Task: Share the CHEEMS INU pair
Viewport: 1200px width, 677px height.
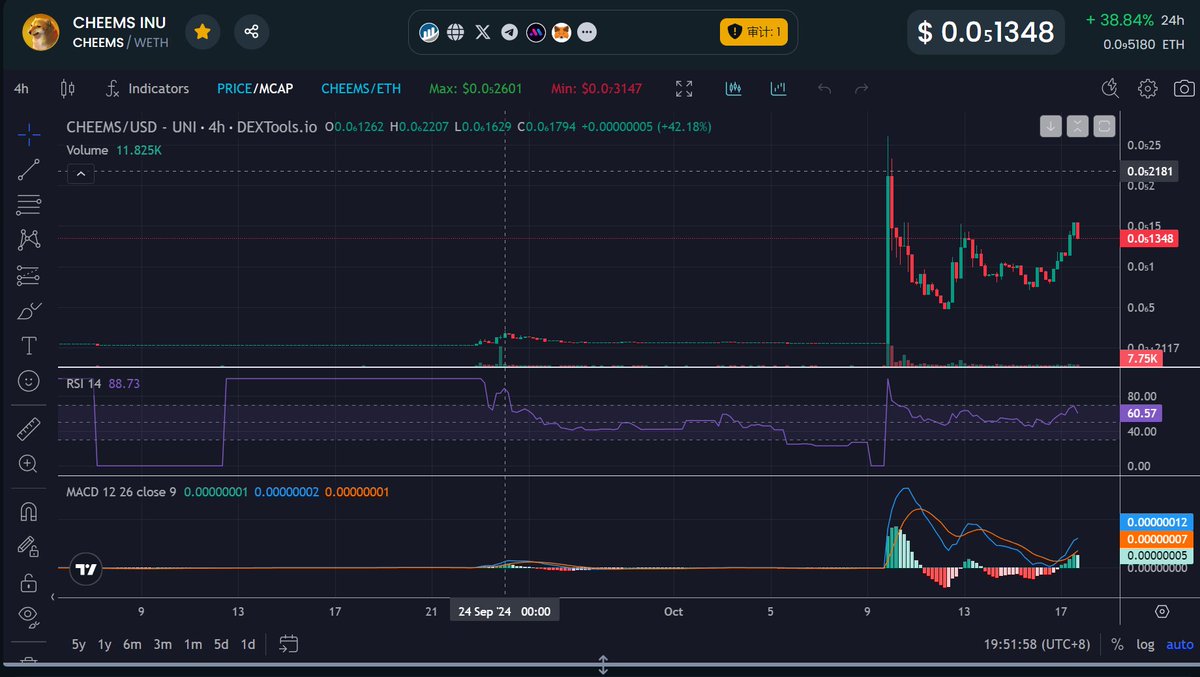Action: click(251, 32)
